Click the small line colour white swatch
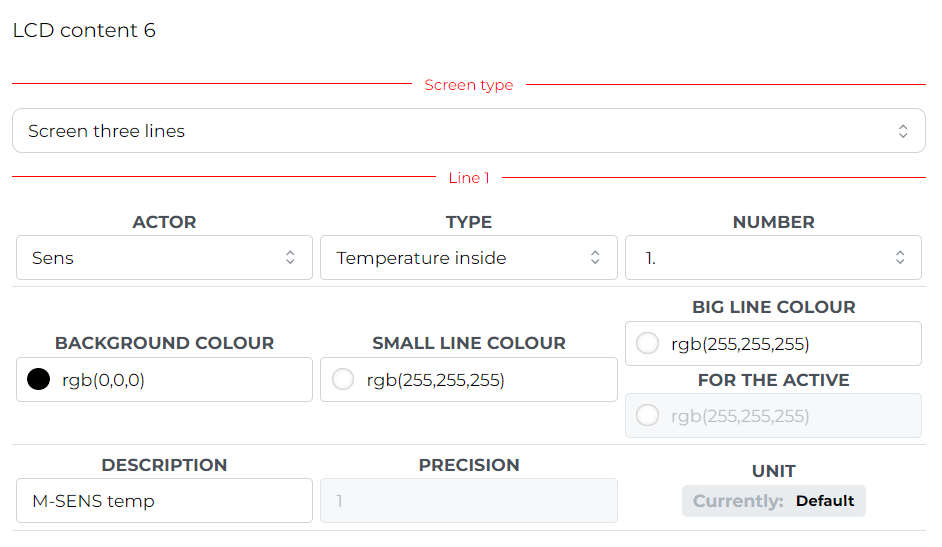Viewport: 942px width, 547px height. (x=343, y=379)
